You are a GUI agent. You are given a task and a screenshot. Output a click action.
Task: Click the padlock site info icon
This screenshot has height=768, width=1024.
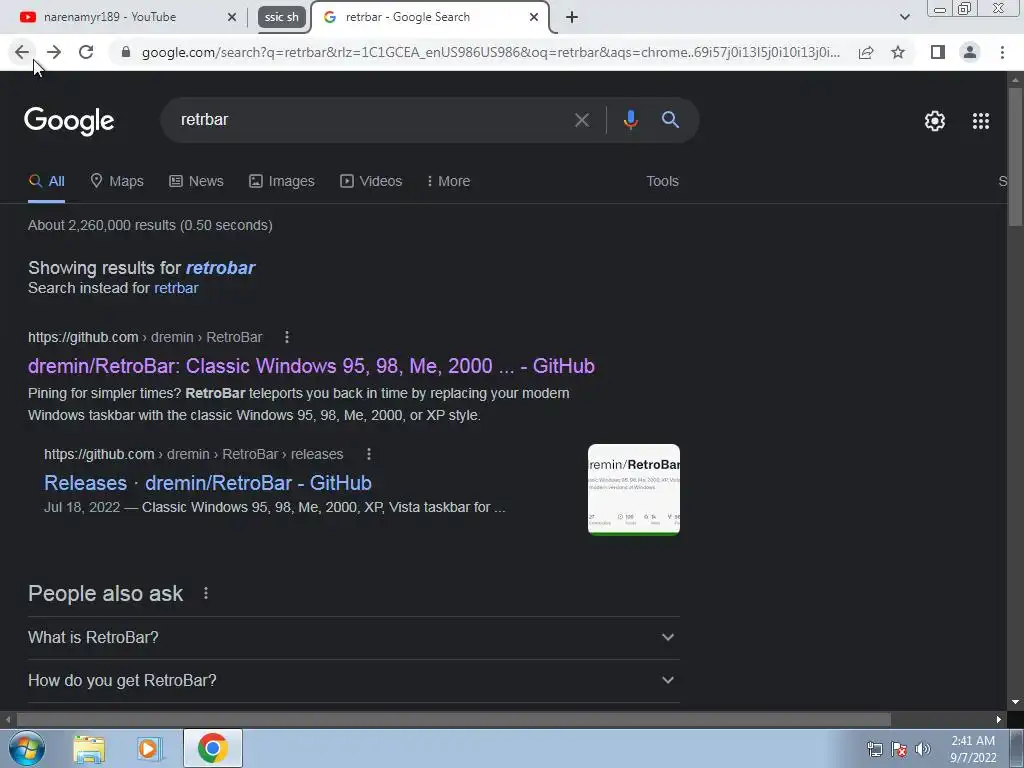click(126, 52)
